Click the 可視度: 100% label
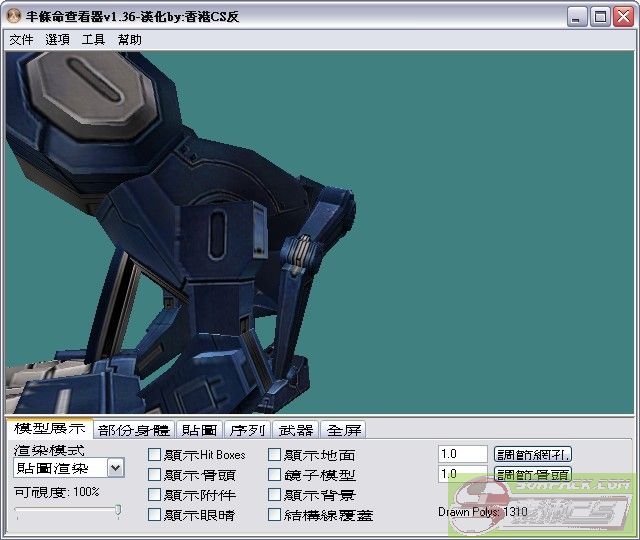This screenshot has height=540, width=640. 57,492
